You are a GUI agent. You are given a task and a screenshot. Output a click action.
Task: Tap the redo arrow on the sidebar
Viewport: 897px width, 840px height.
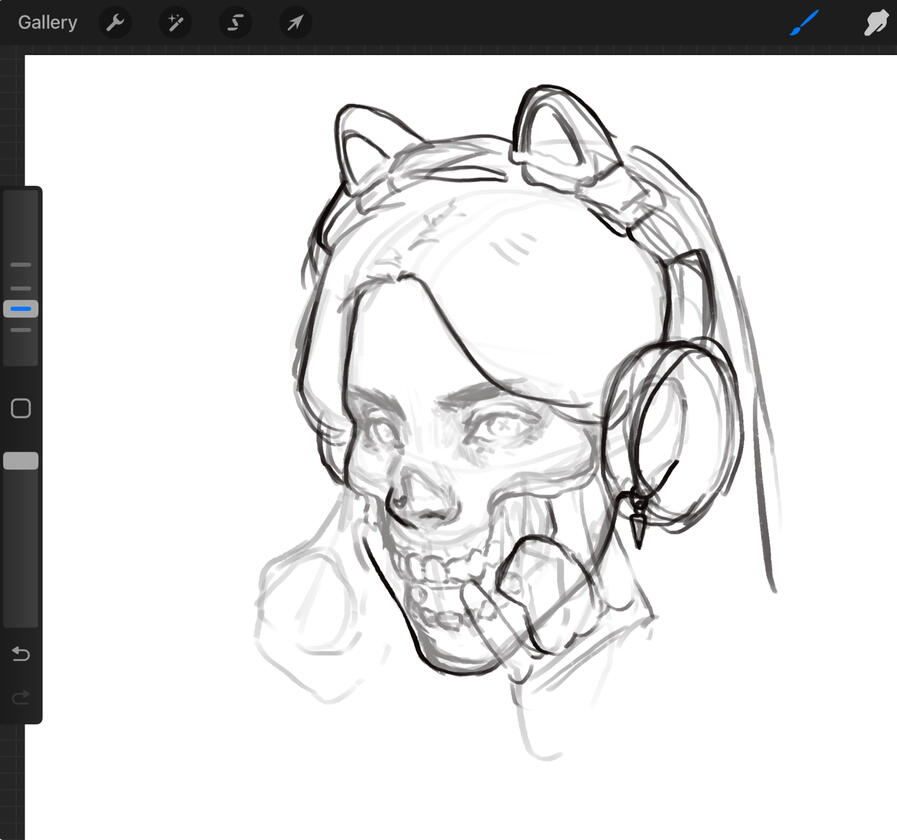click(20, 697)
